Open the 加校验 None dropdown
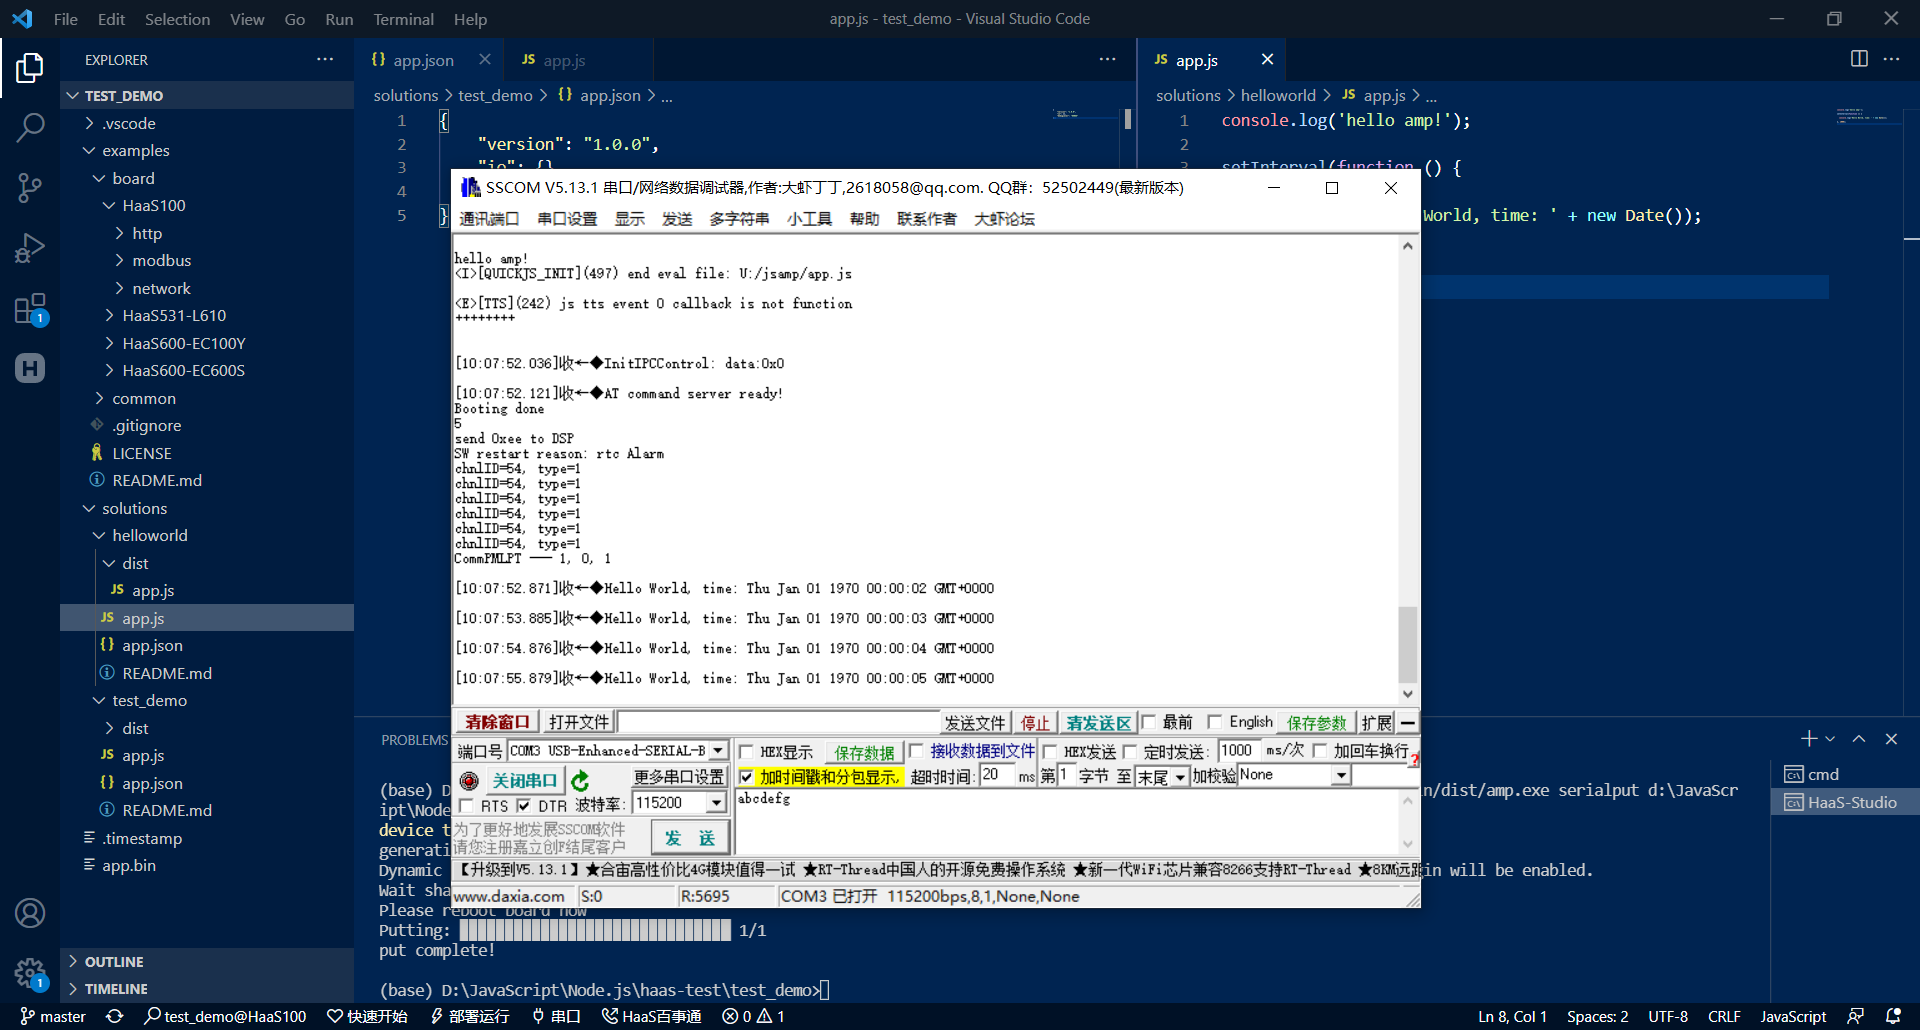The width and height of the screenshot is (1920, 1030). pyautogui.click(x=1341, y=775)
